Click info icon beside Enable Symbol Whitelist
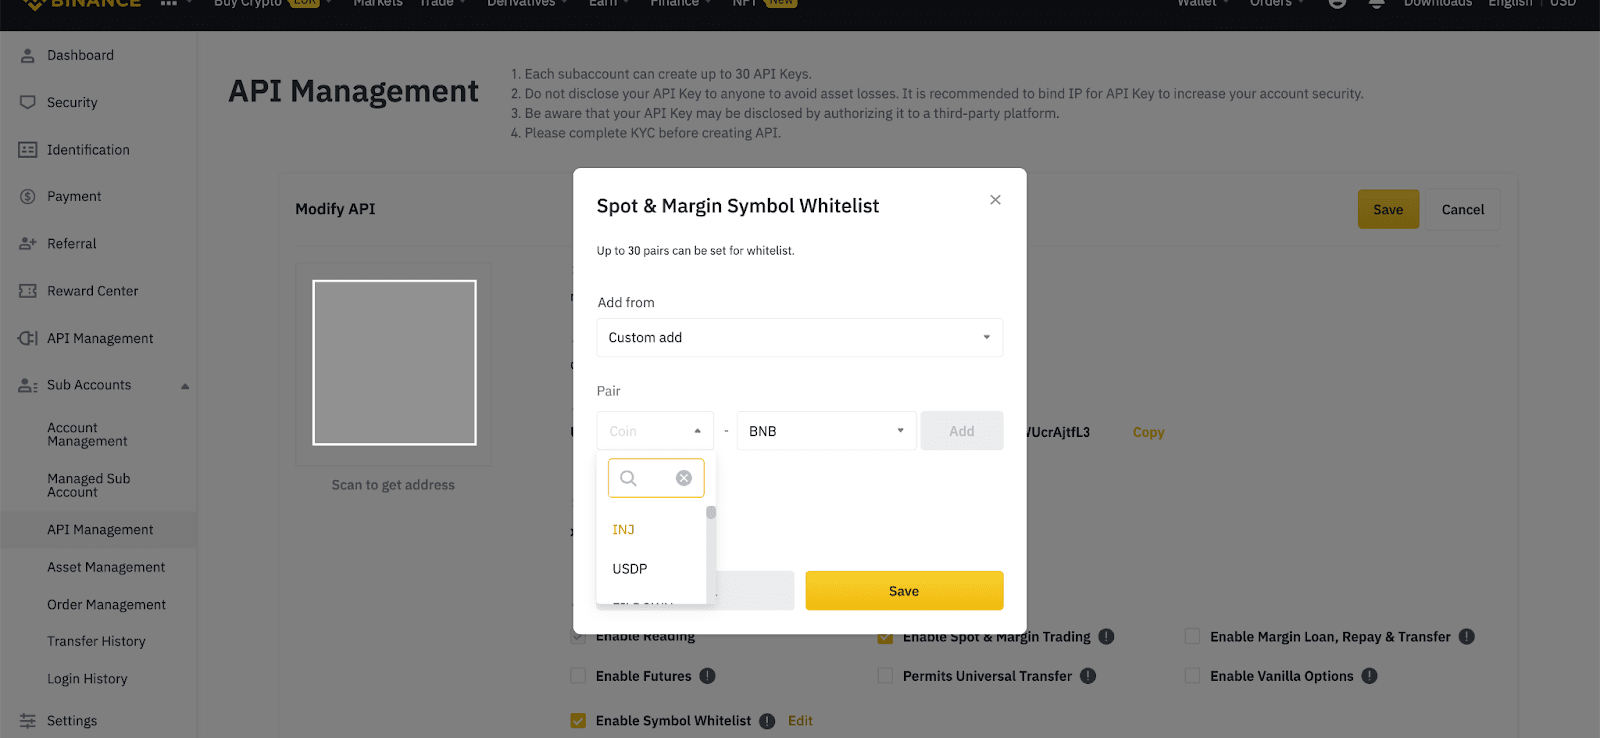Image resolution: width=1600 pixels, height=738 pixels. pyautogui.click(x=767, y=721)
